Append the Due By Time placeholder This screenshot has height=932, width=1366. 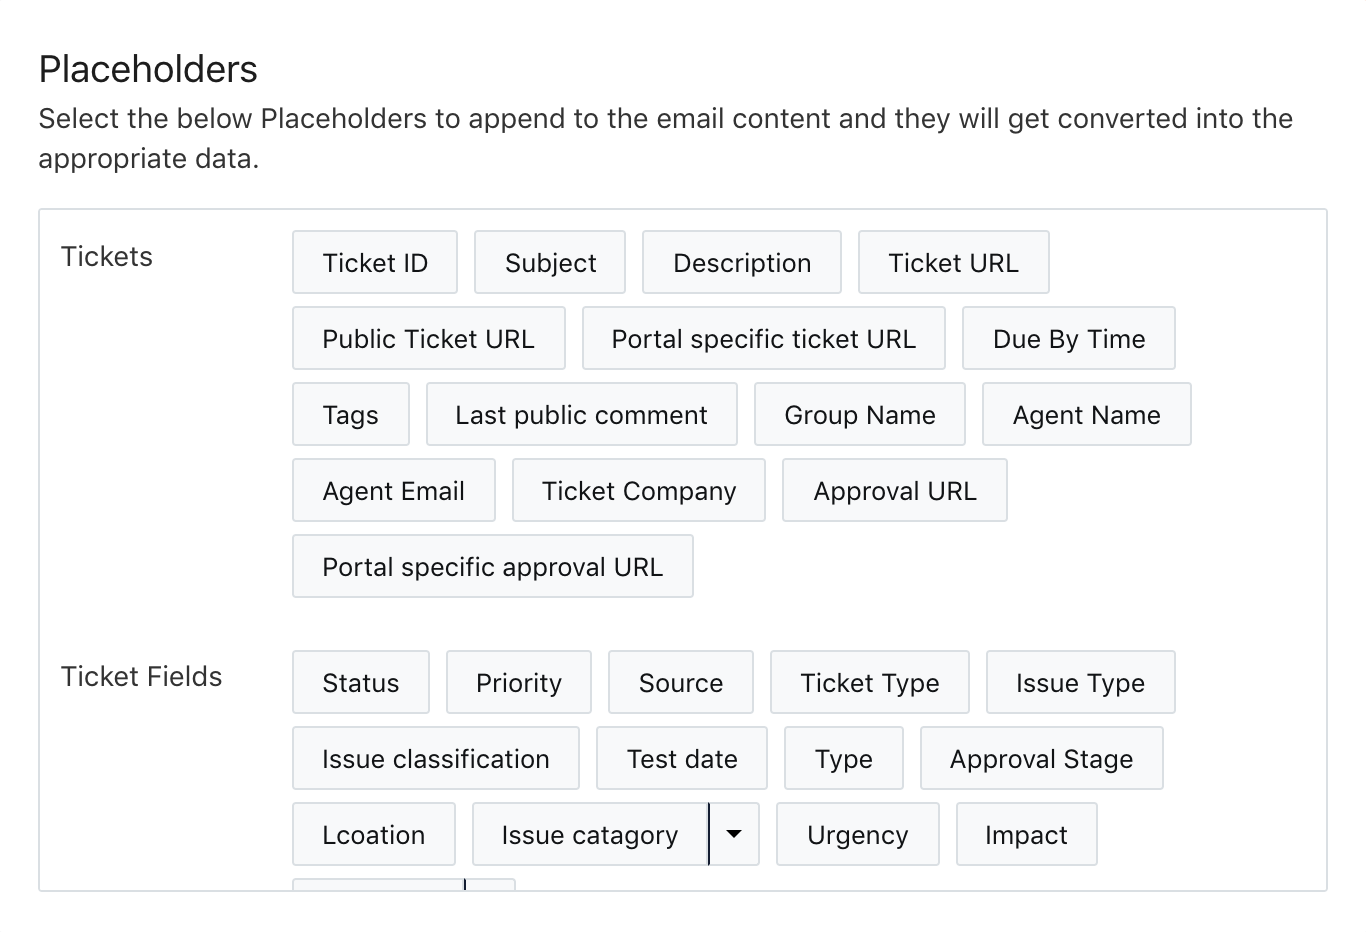[1069, 338]
